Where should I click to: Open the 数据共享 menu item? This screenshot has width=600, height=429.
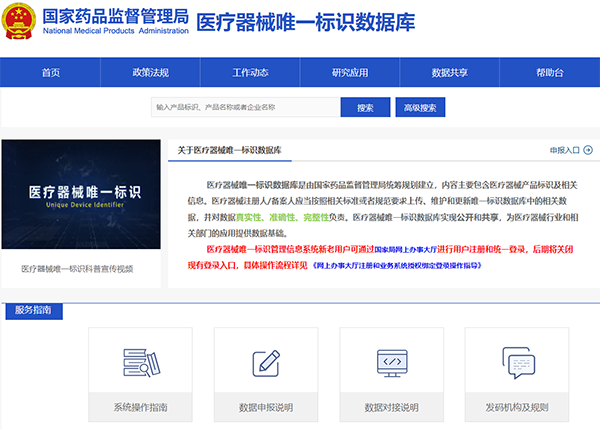450,72
